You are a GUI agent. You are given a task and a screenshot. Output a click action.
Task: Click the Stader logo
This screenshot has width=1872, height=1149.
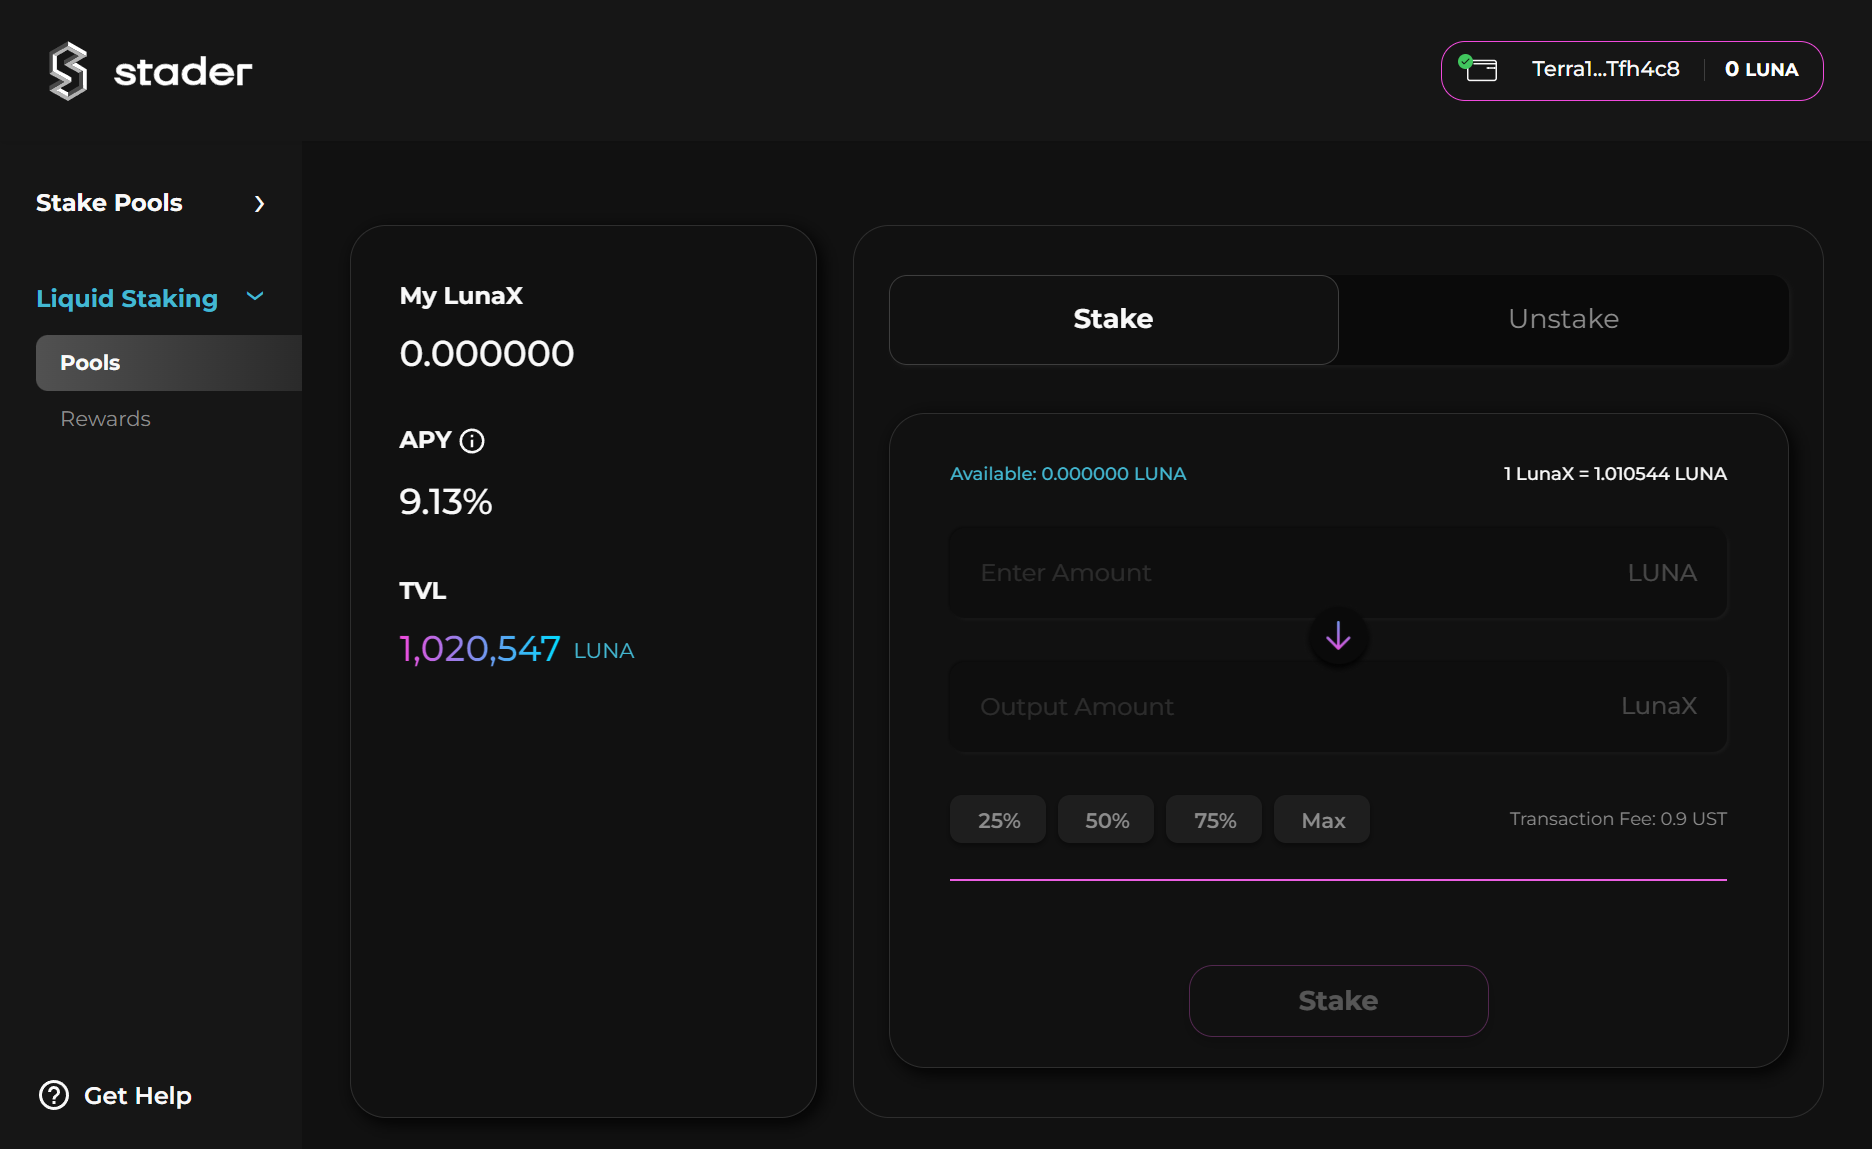[148, 69]
